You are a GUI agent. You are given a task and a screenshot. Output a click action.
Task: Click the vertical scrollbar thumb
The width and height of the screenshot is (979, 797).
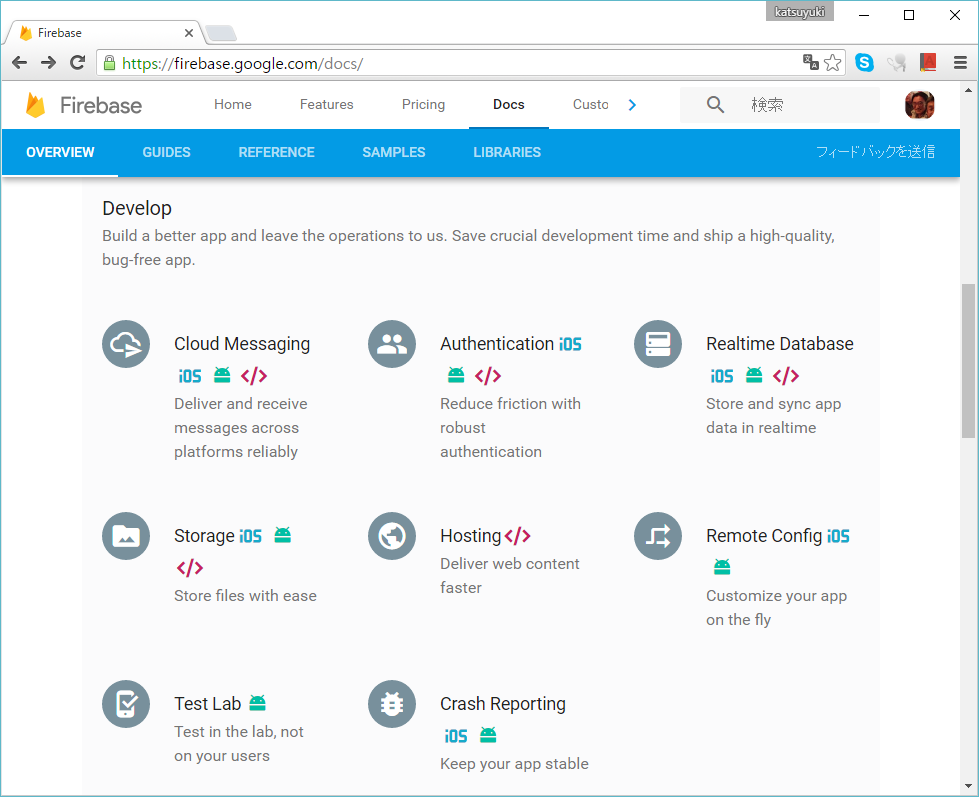968,361
